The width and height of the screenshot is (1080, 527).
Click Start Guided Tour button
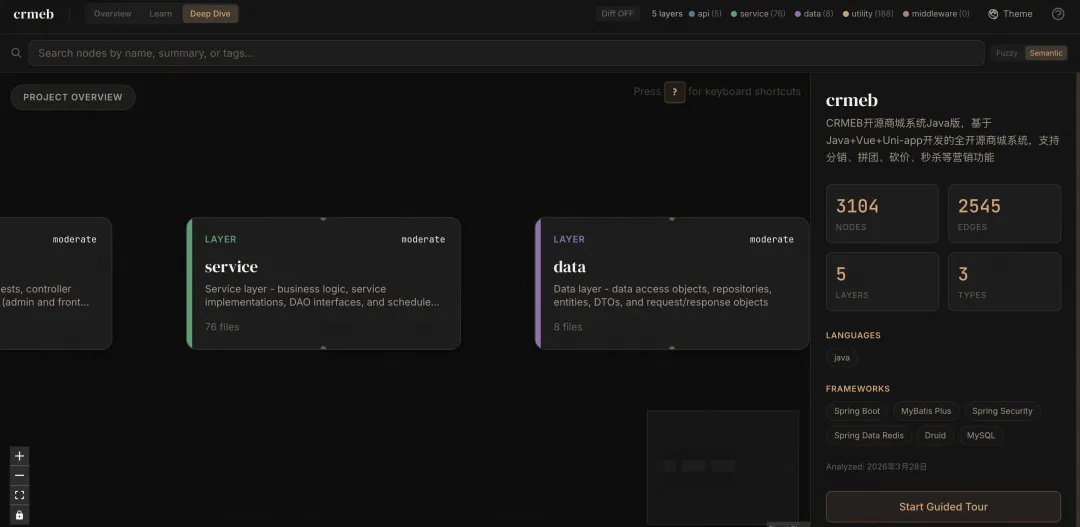pyautogui.click(x=943, y=507)
